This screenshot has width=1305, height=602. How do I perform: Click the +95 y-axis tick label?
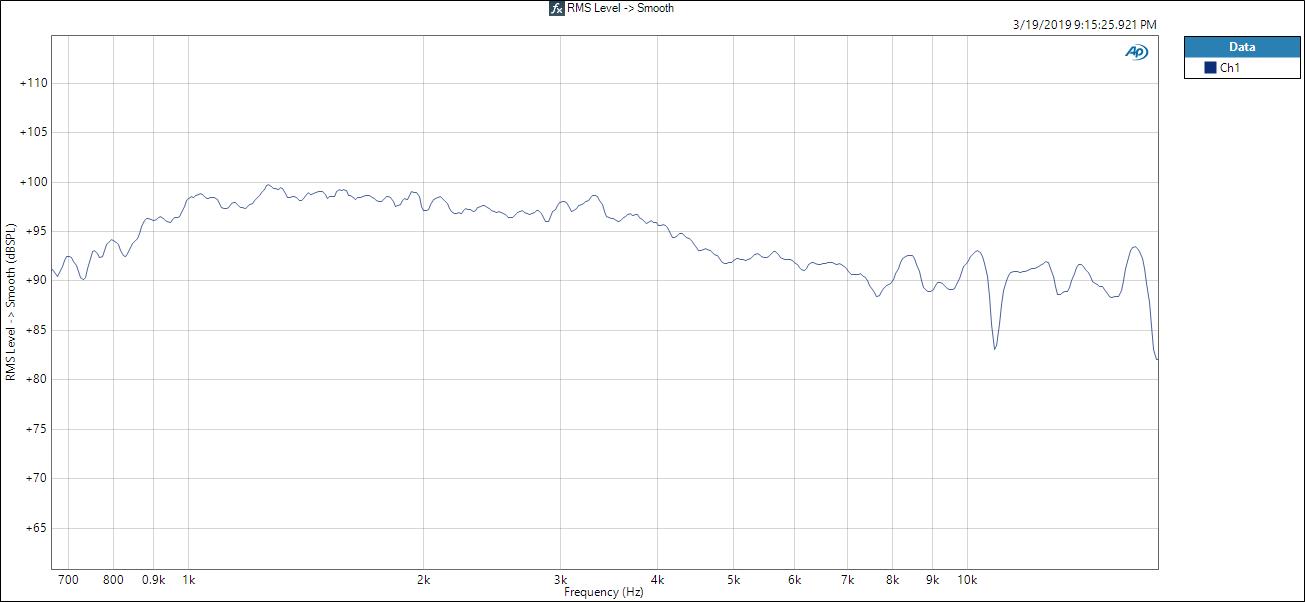pos(37,231)
